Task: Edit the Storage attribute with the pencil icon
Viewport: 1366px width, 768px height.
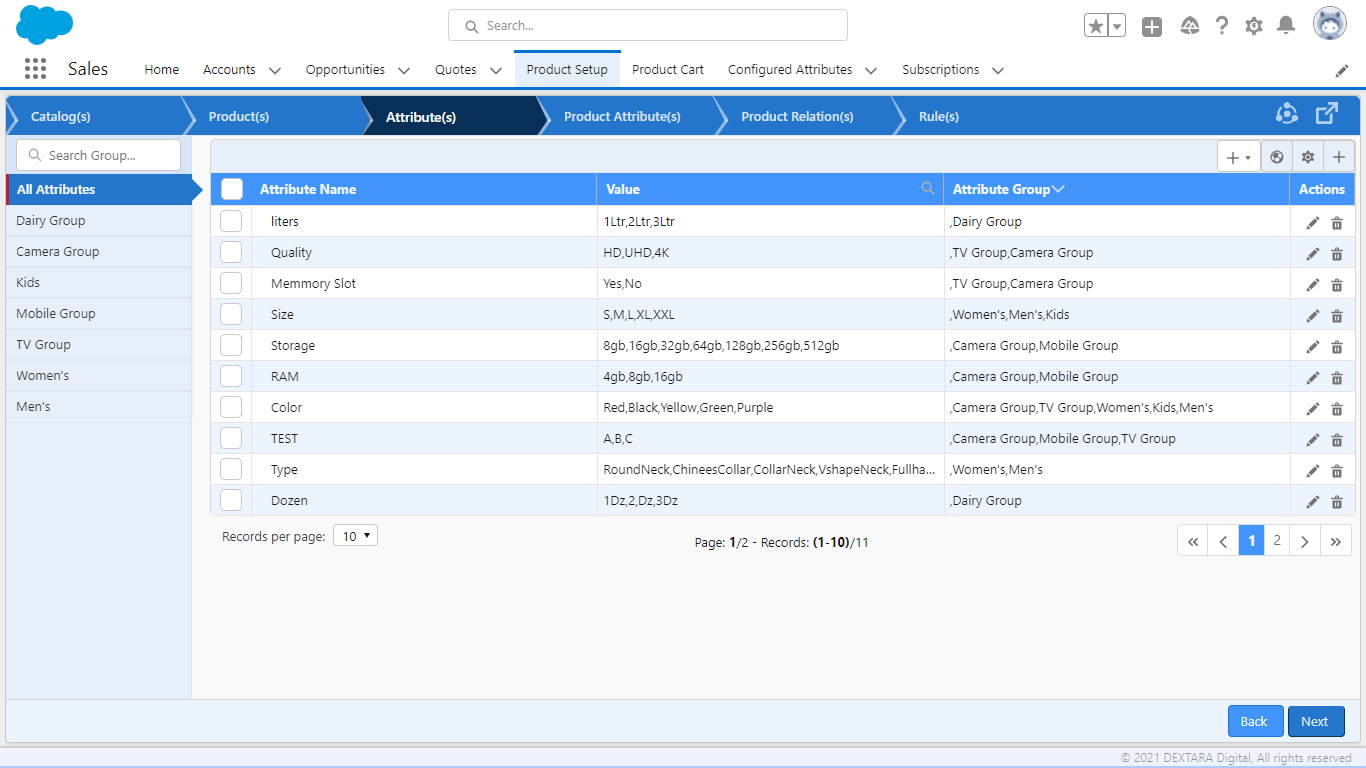Action: click(x=1313, y=346)
